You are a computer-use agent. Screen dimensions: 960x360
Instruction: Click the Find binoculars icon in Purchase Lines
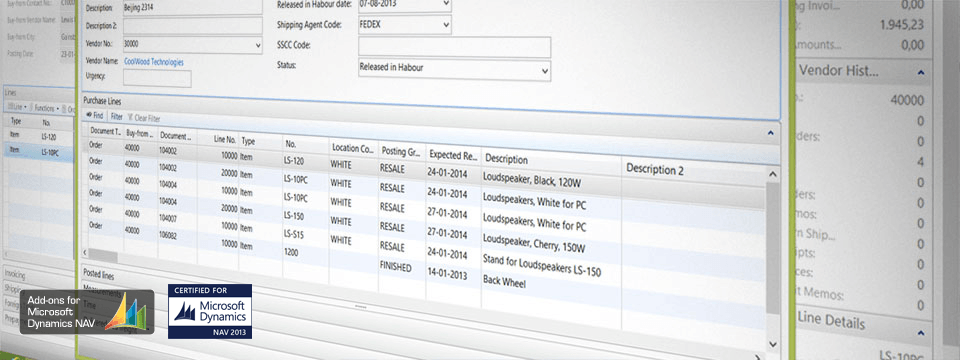(x=89, y=115)
